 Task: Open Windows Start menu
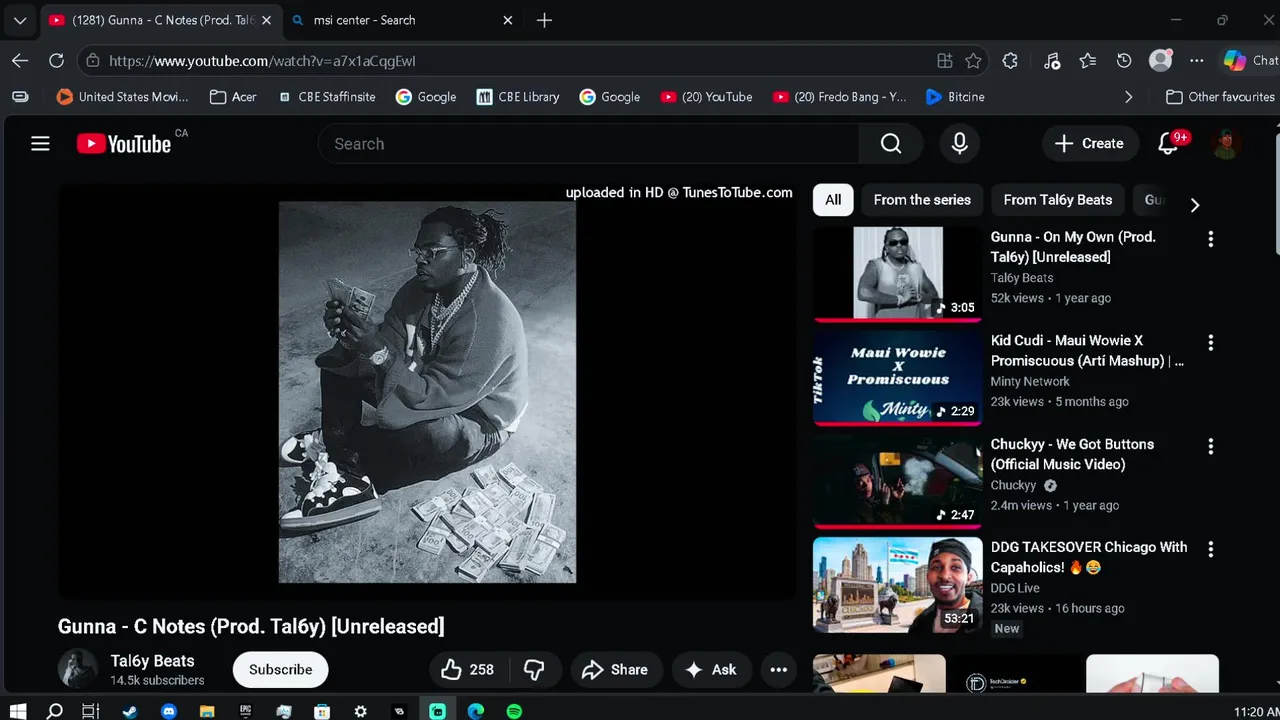coord(17,711)
